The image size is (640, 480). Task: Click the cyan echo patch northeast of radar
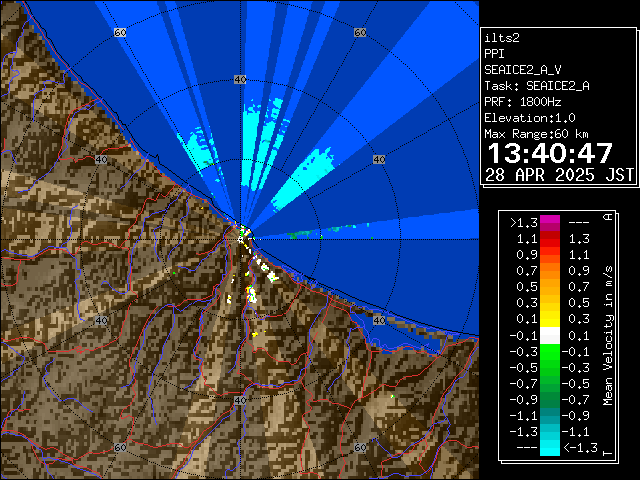tap(304, 179)
